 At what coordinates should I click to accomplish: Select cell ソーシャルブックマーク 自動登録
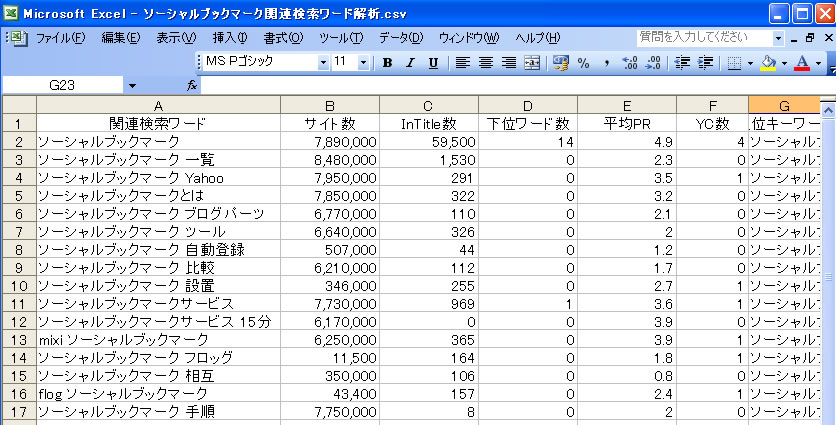[158, 250]
